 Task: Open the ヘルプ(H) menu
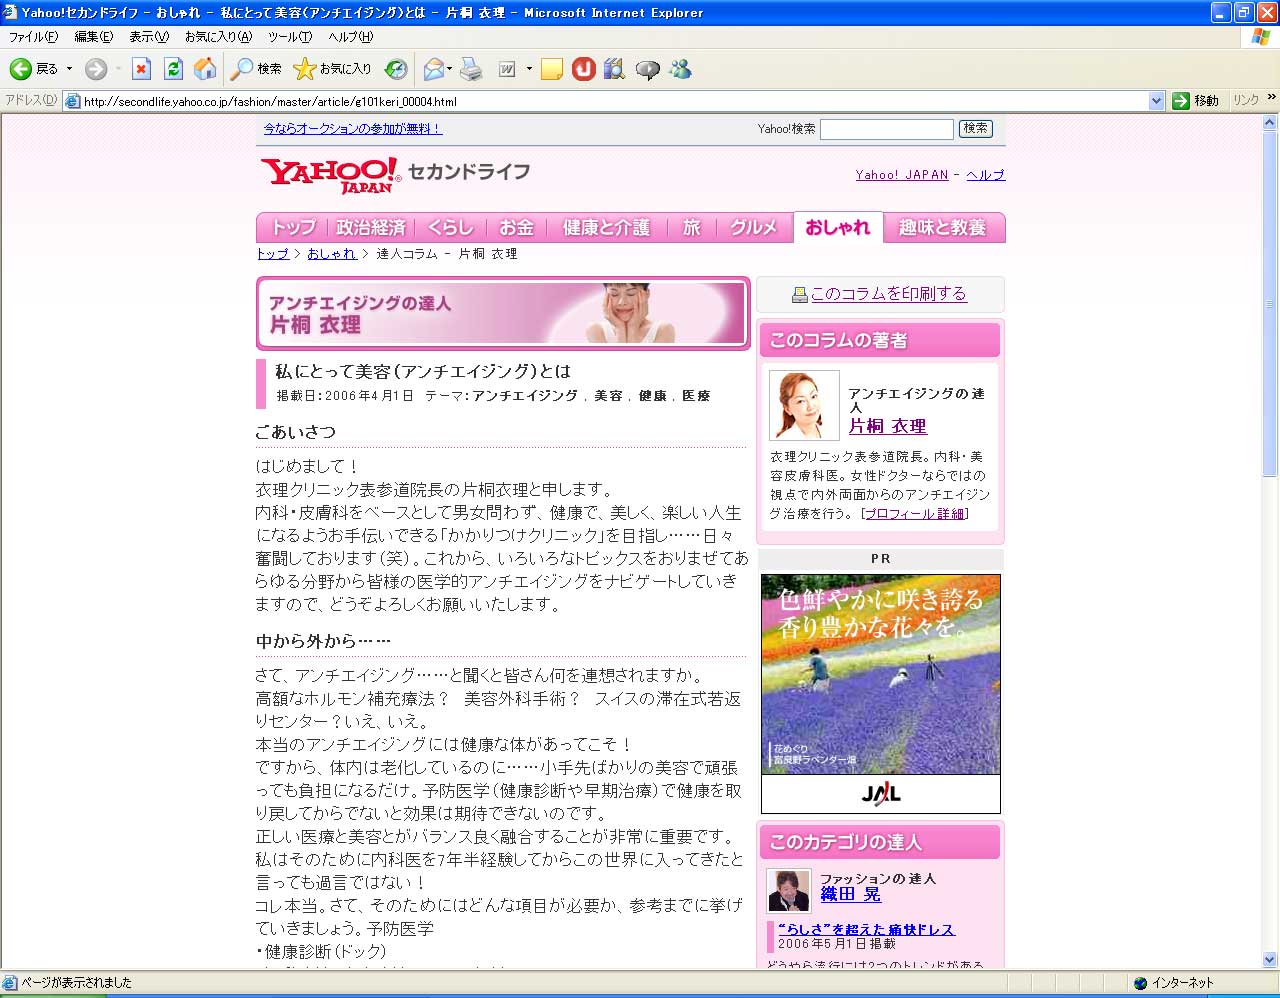click(x=351, y=37)
